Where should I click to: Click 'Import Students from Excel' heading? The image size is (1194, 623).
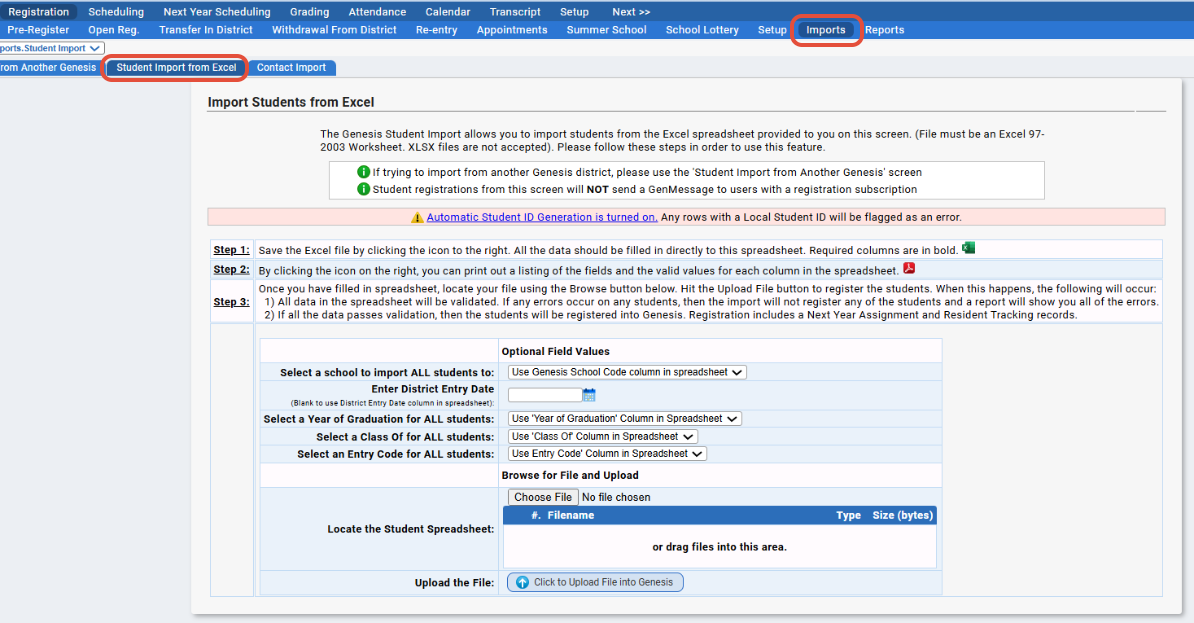point(291,102)
